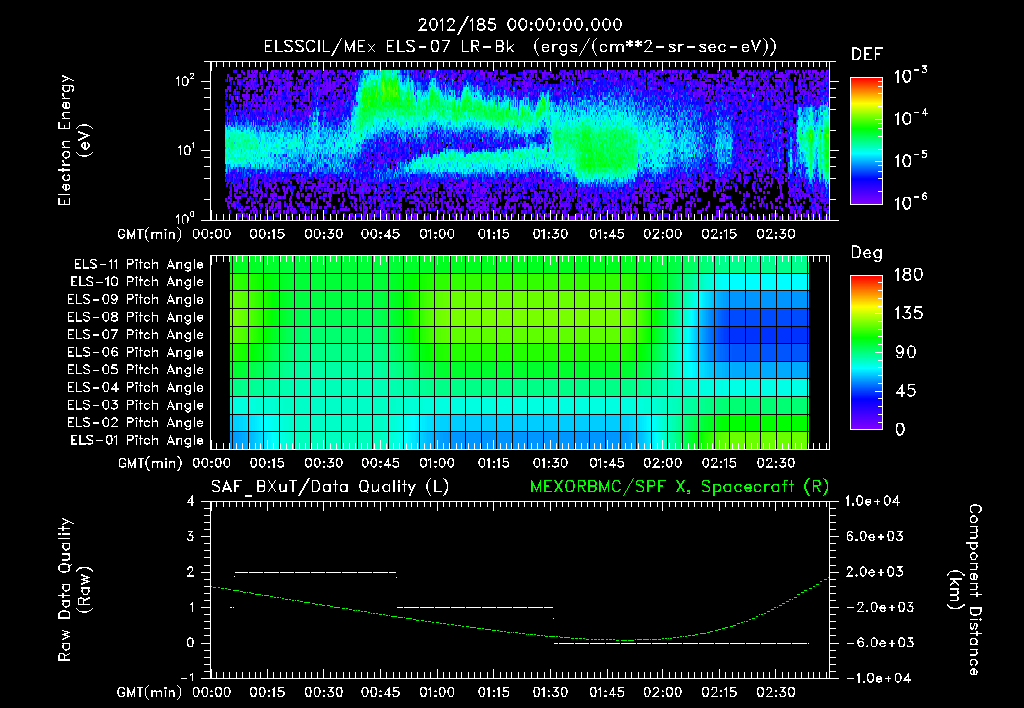1024x708 pixels.
Task: Click 01:00 time tick under the spectrogram
Action: [x=437, y=234]
